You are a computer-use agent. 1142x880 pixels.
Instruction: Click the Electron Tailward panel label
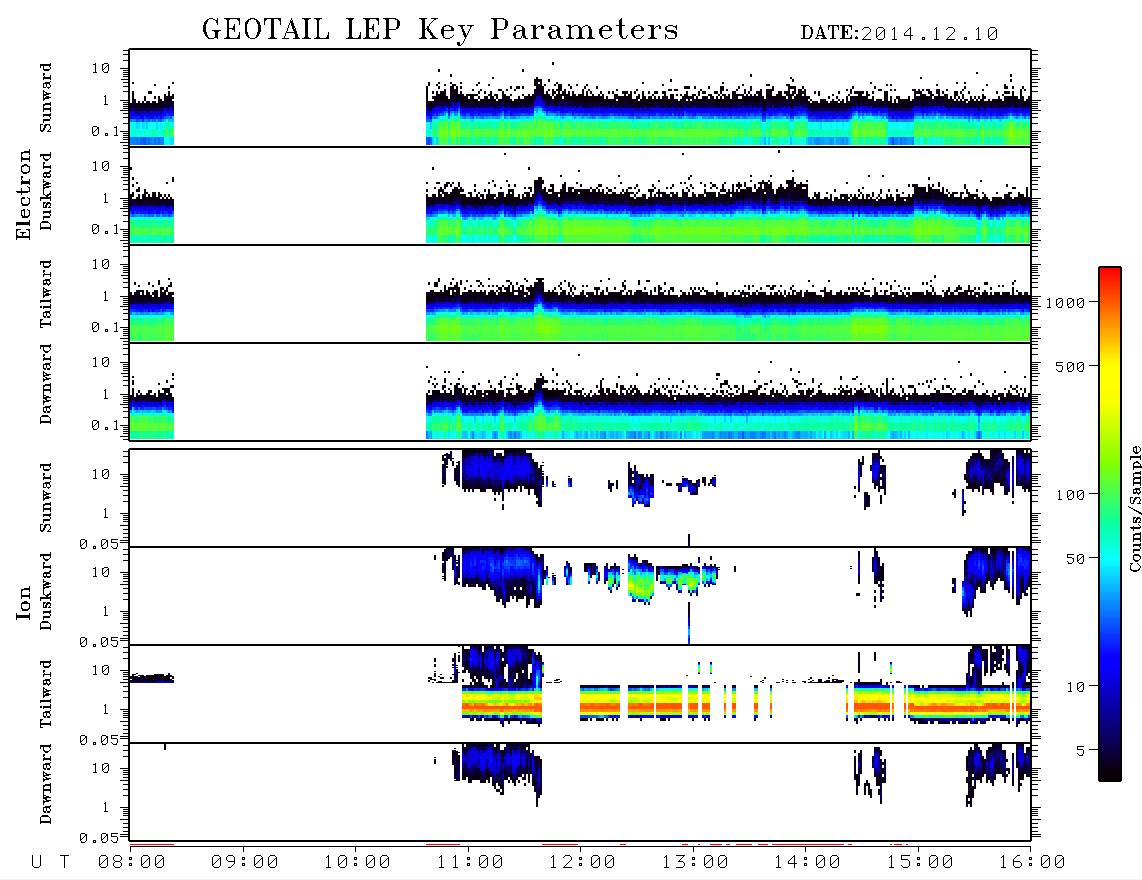point(45,294)
